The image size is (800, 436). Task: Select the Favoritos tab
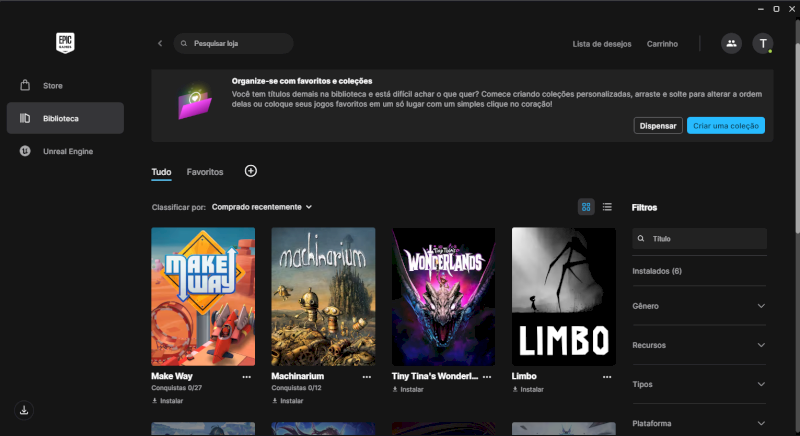pos(205,172)
